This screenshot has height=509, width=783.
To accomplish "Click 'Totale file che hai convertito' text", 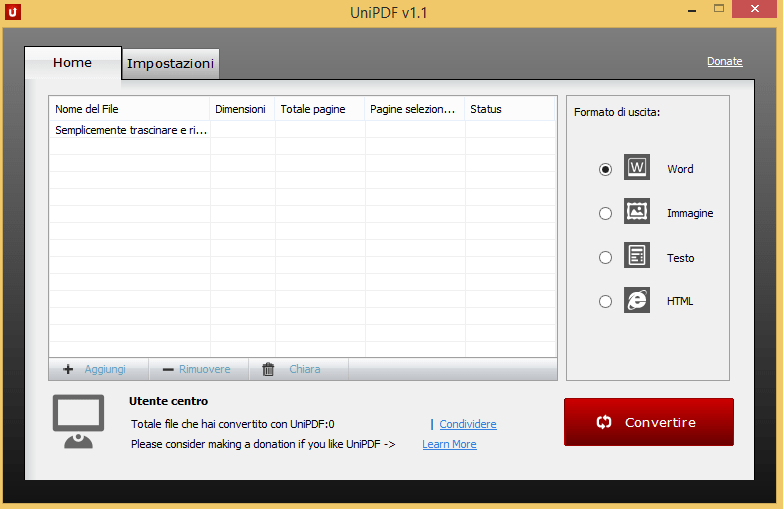I will 233,424.
